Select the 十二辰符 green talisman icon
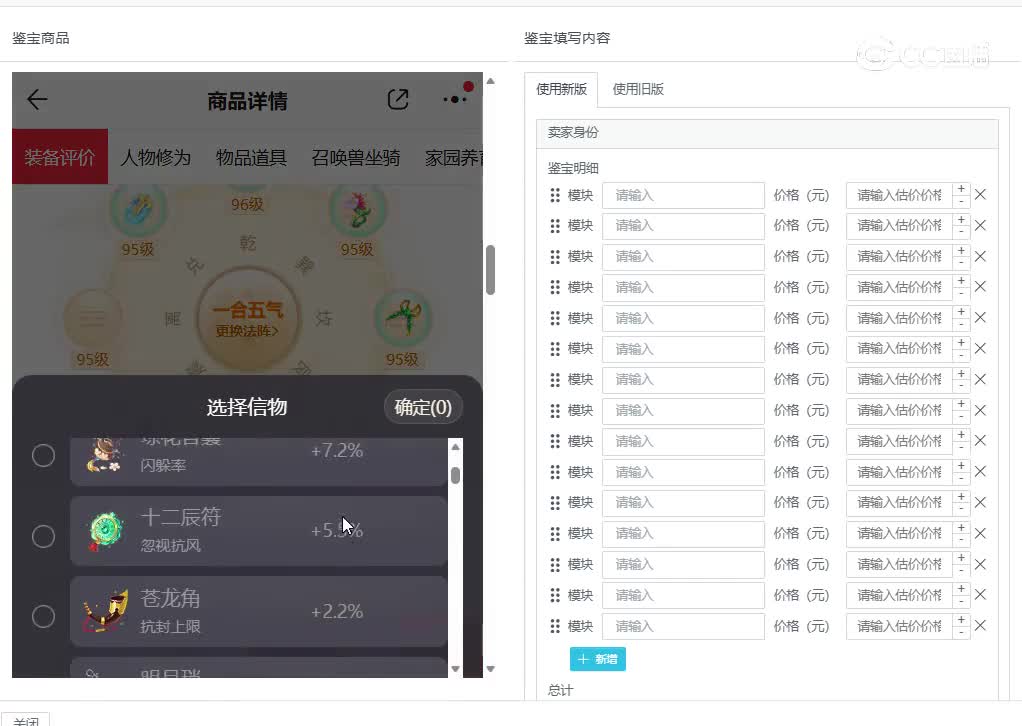 [106, 531]
